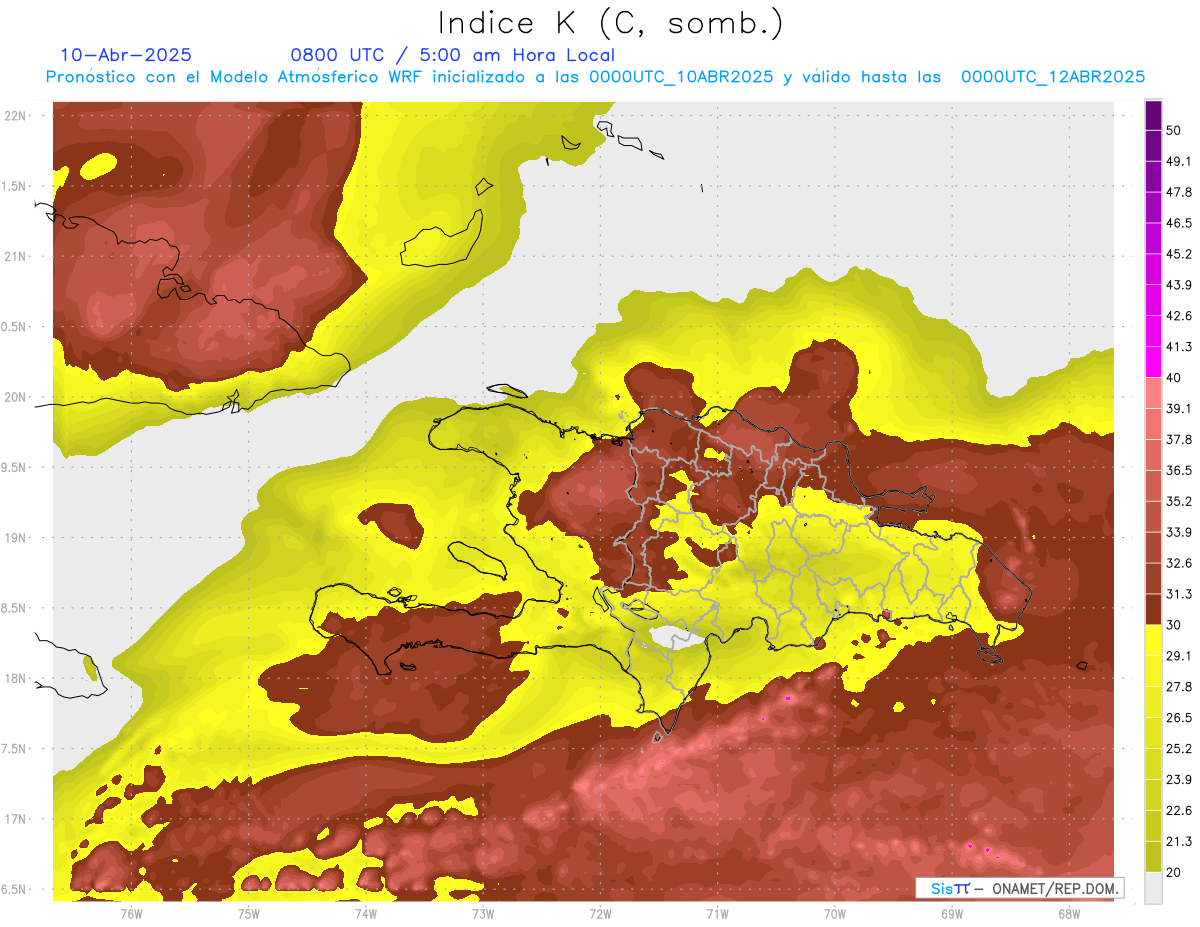Viewport: 1200px width, 927px height.
Task: Click the '70W' longitude label
Action: point(835,914)
